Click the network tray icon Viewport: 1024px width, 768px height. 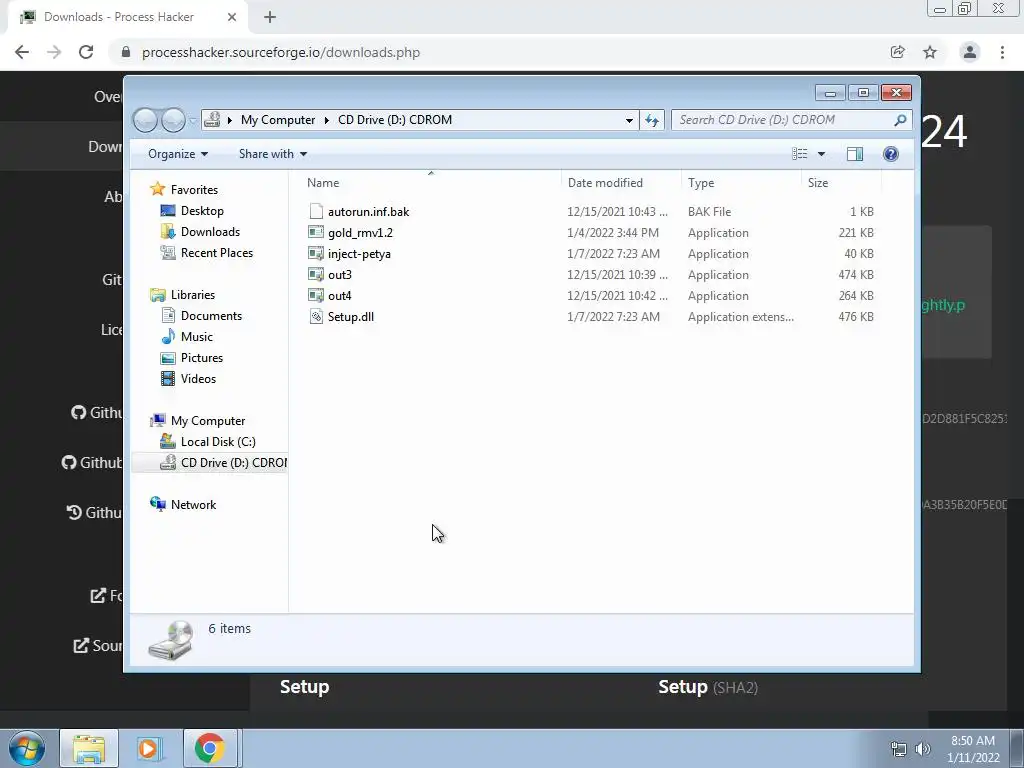pos(899,749)
